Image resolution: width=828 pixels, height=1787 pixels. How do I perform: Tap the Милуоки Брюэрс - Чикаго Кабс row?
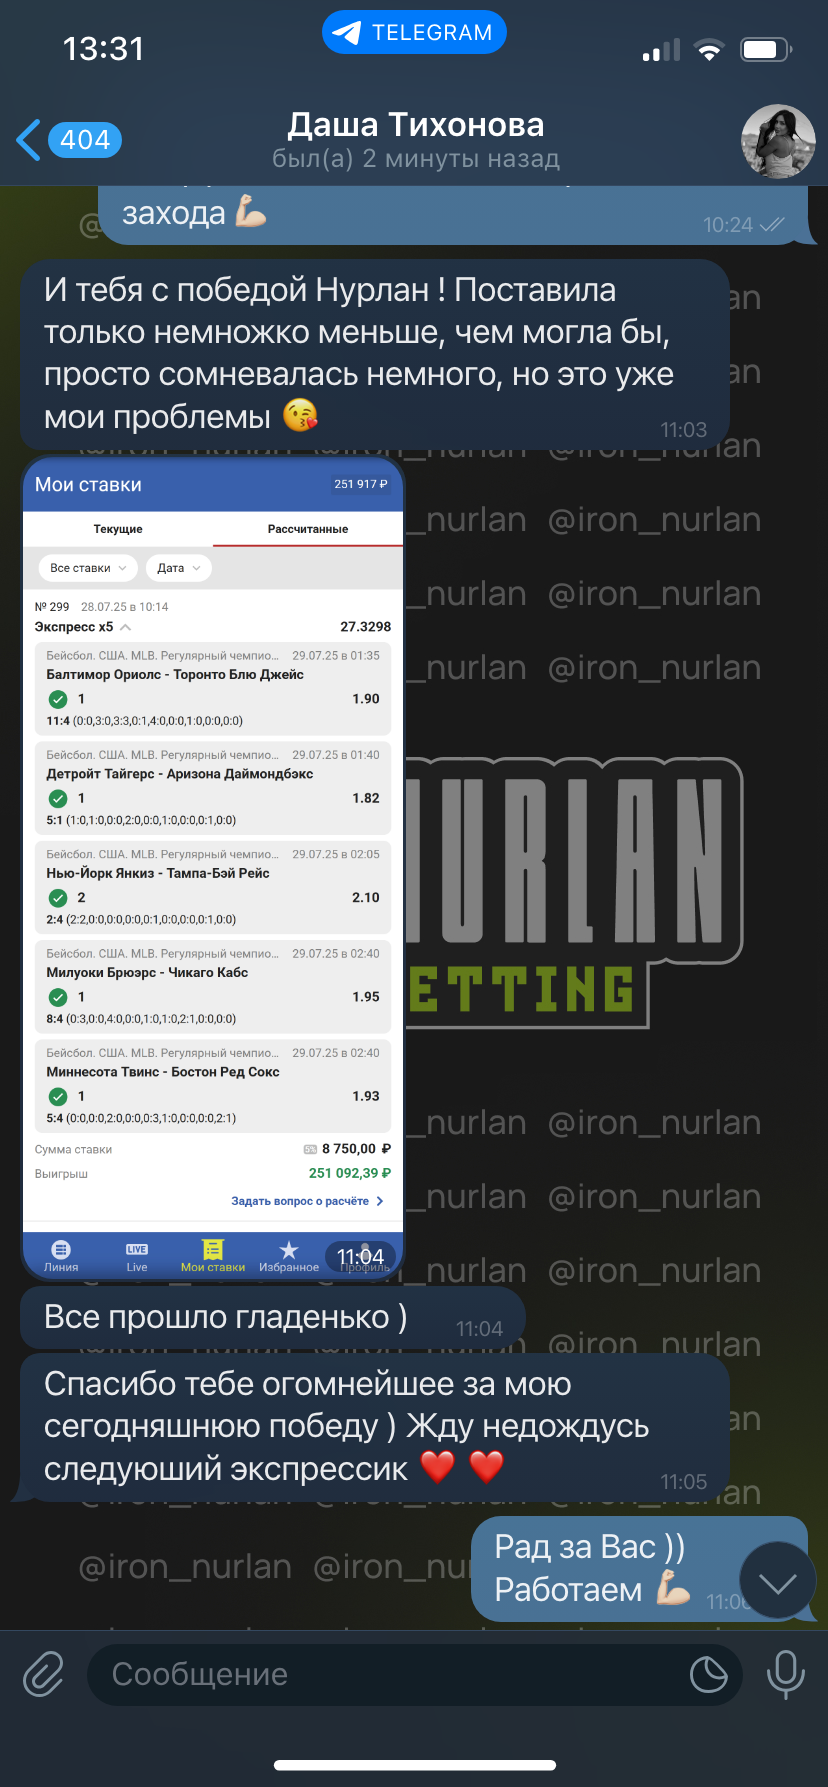coord(212,987)
